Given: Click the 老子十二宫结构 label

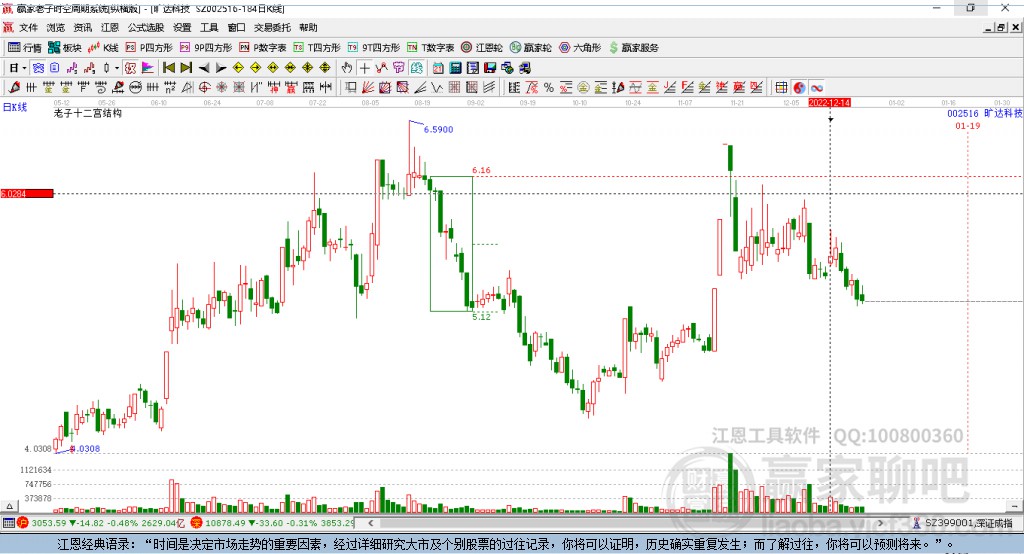Looking at the screenshot, I should point(88,113).
